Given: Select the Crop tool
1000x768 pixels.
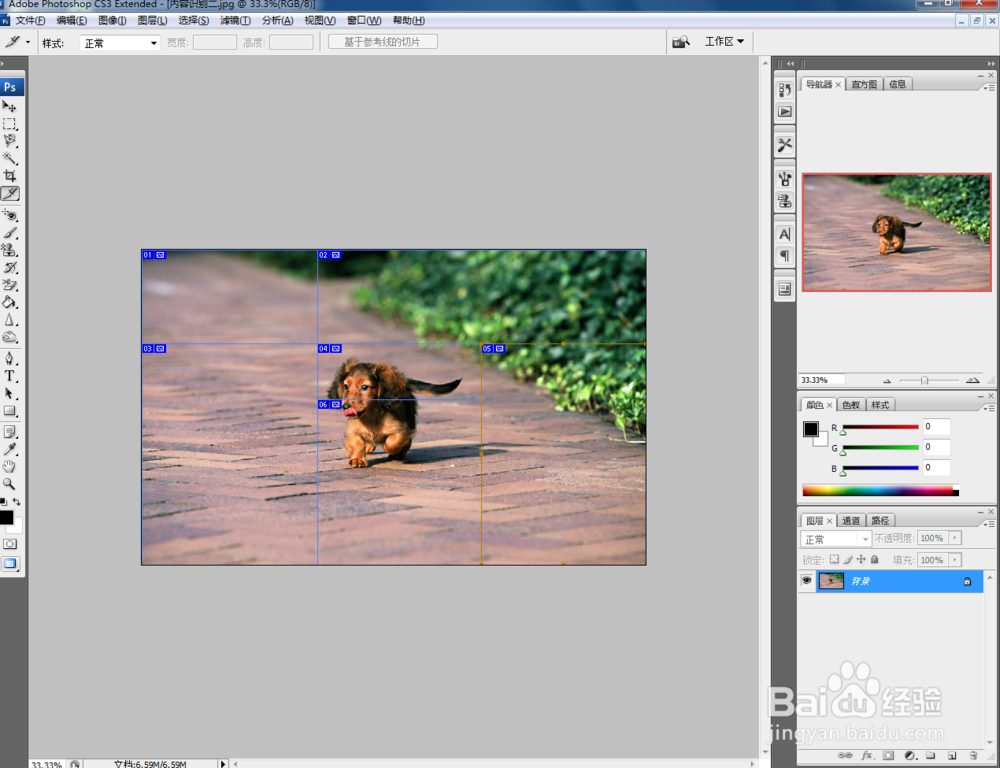Looking at the screenshot, I should click(x=10, y=176).
